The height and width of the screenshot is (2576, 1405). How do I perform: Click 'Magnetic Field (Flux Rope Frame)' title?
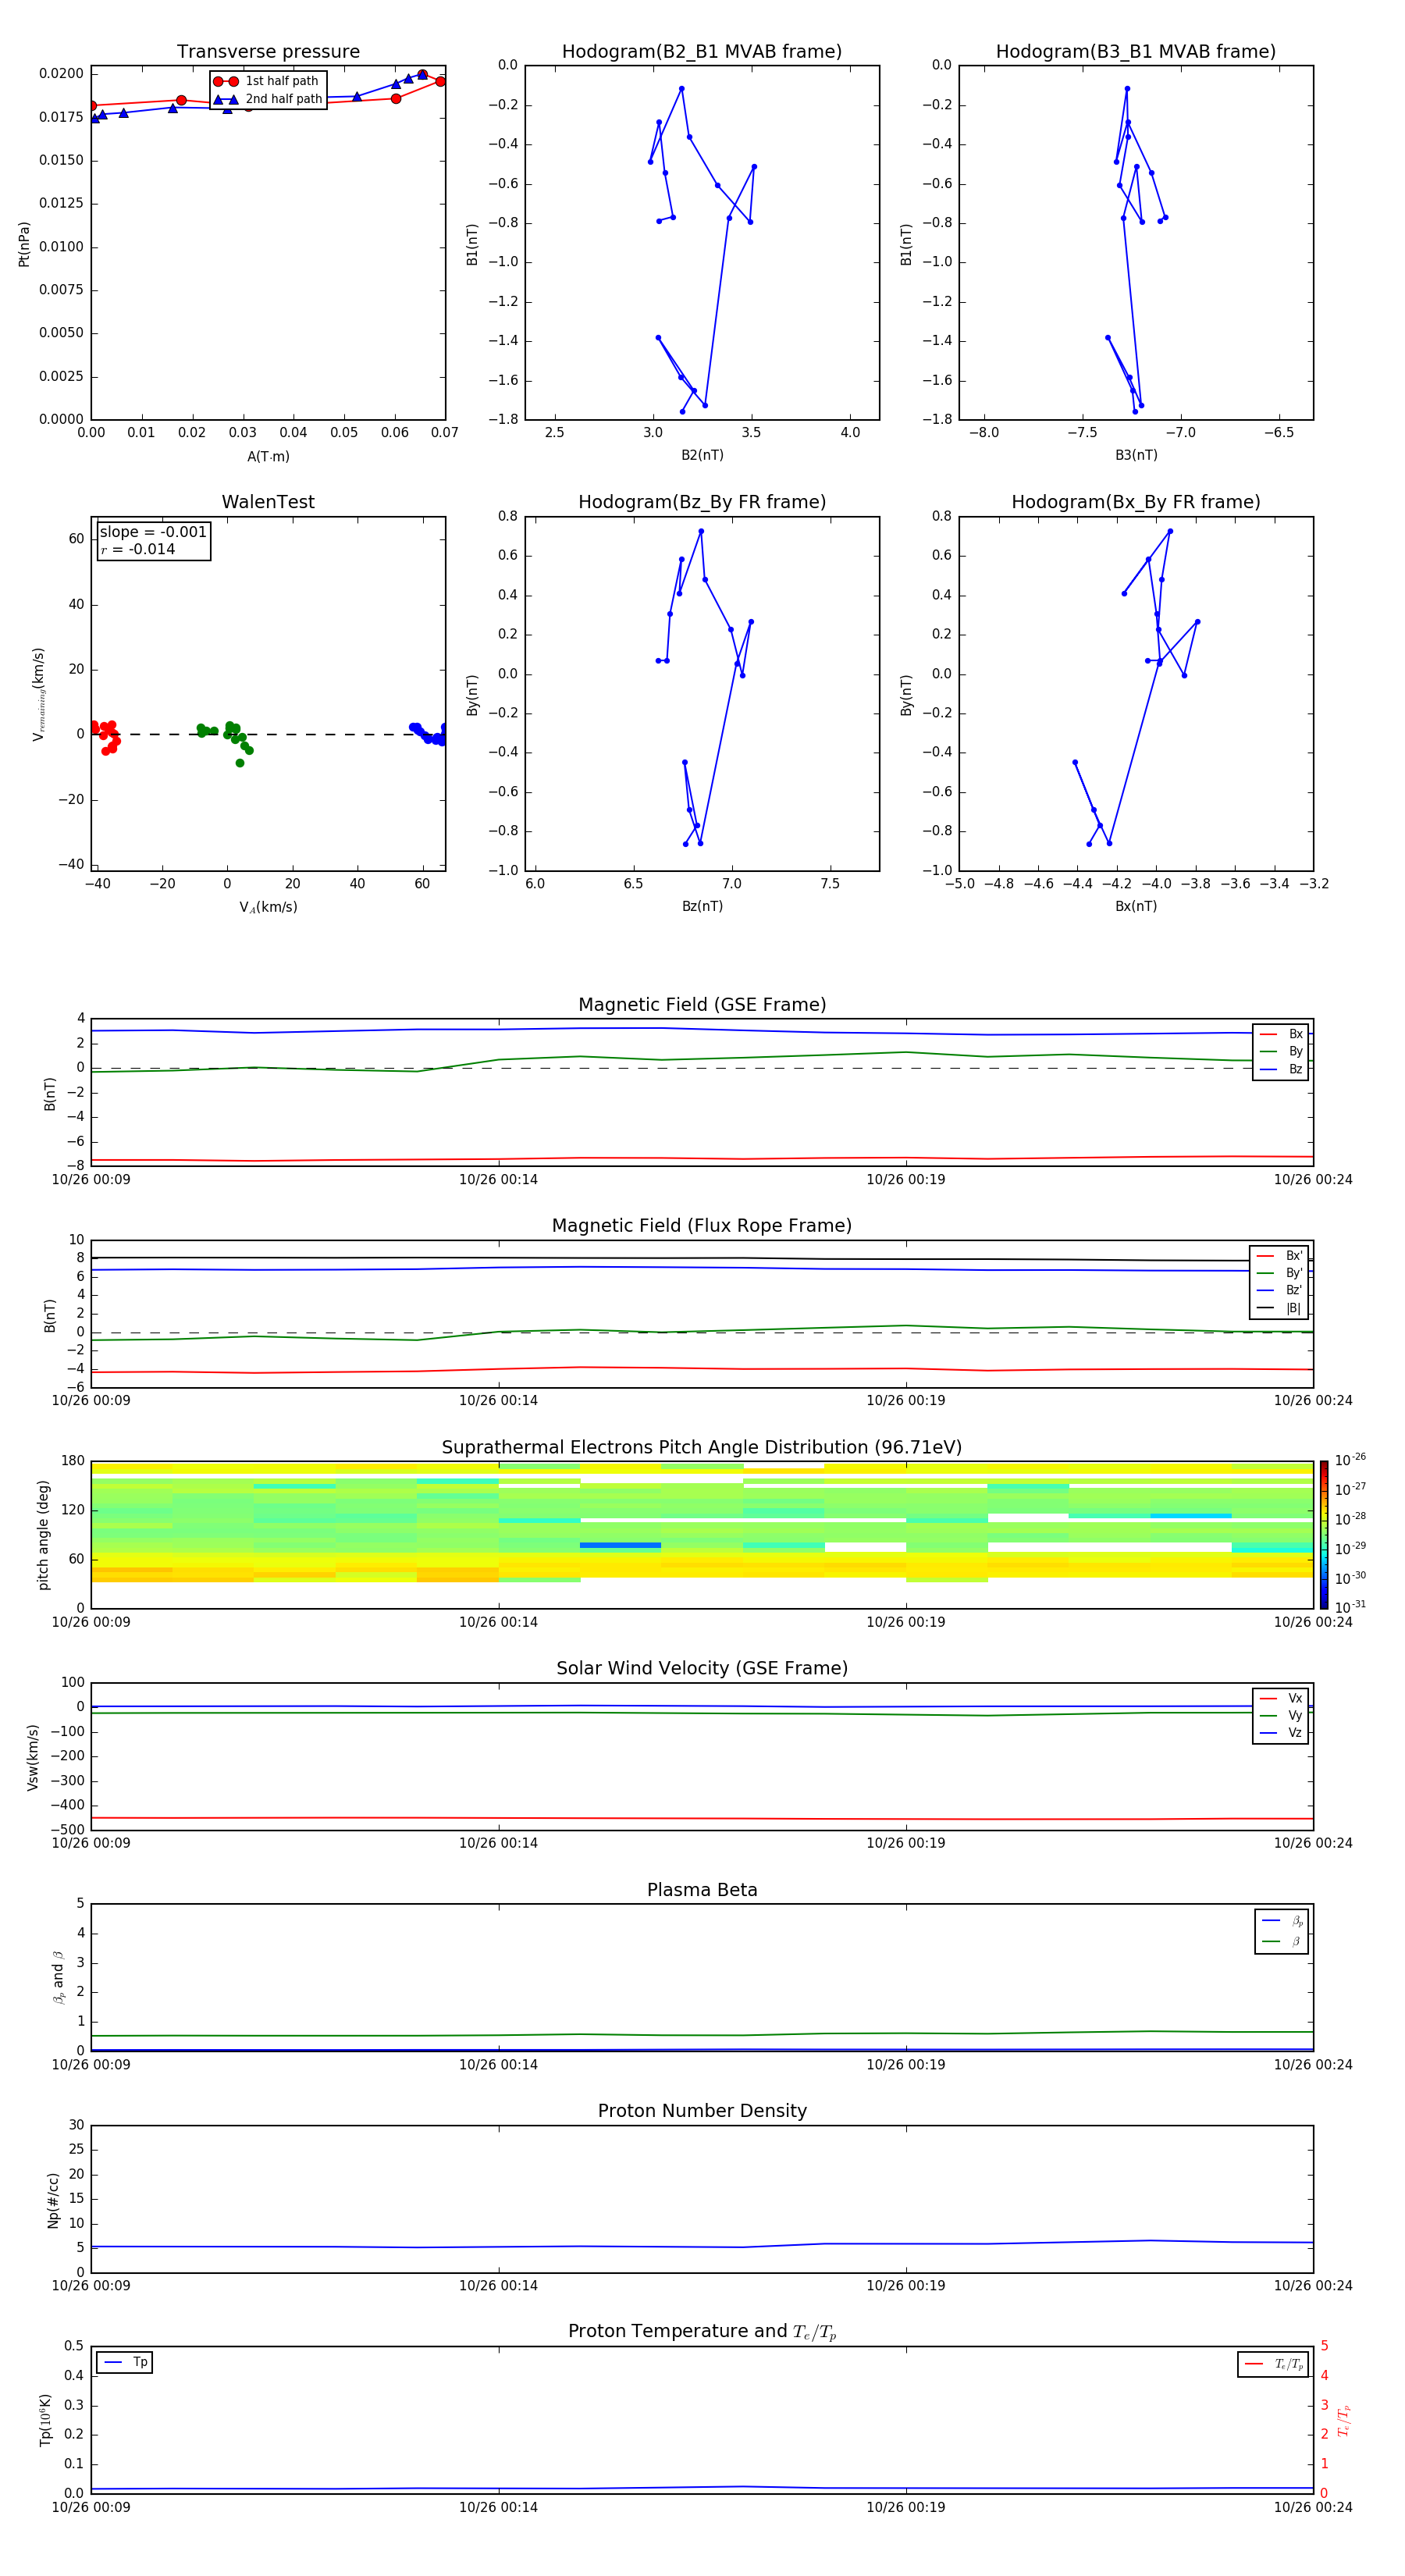point(702,1226)
